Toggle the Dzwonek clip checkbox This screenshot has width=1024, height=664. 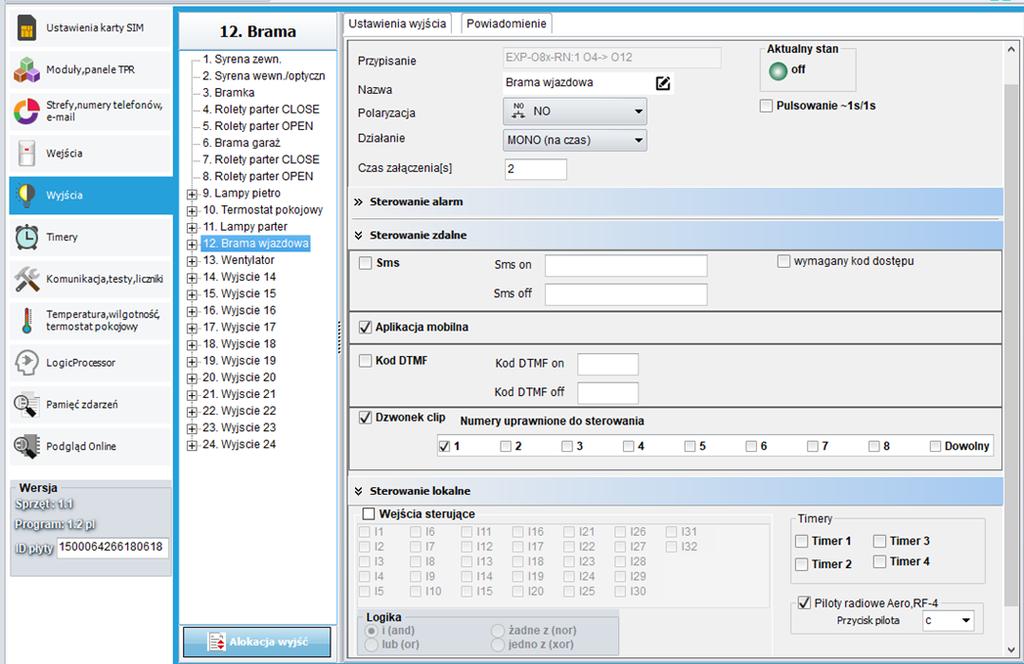[x=365, y=417]
